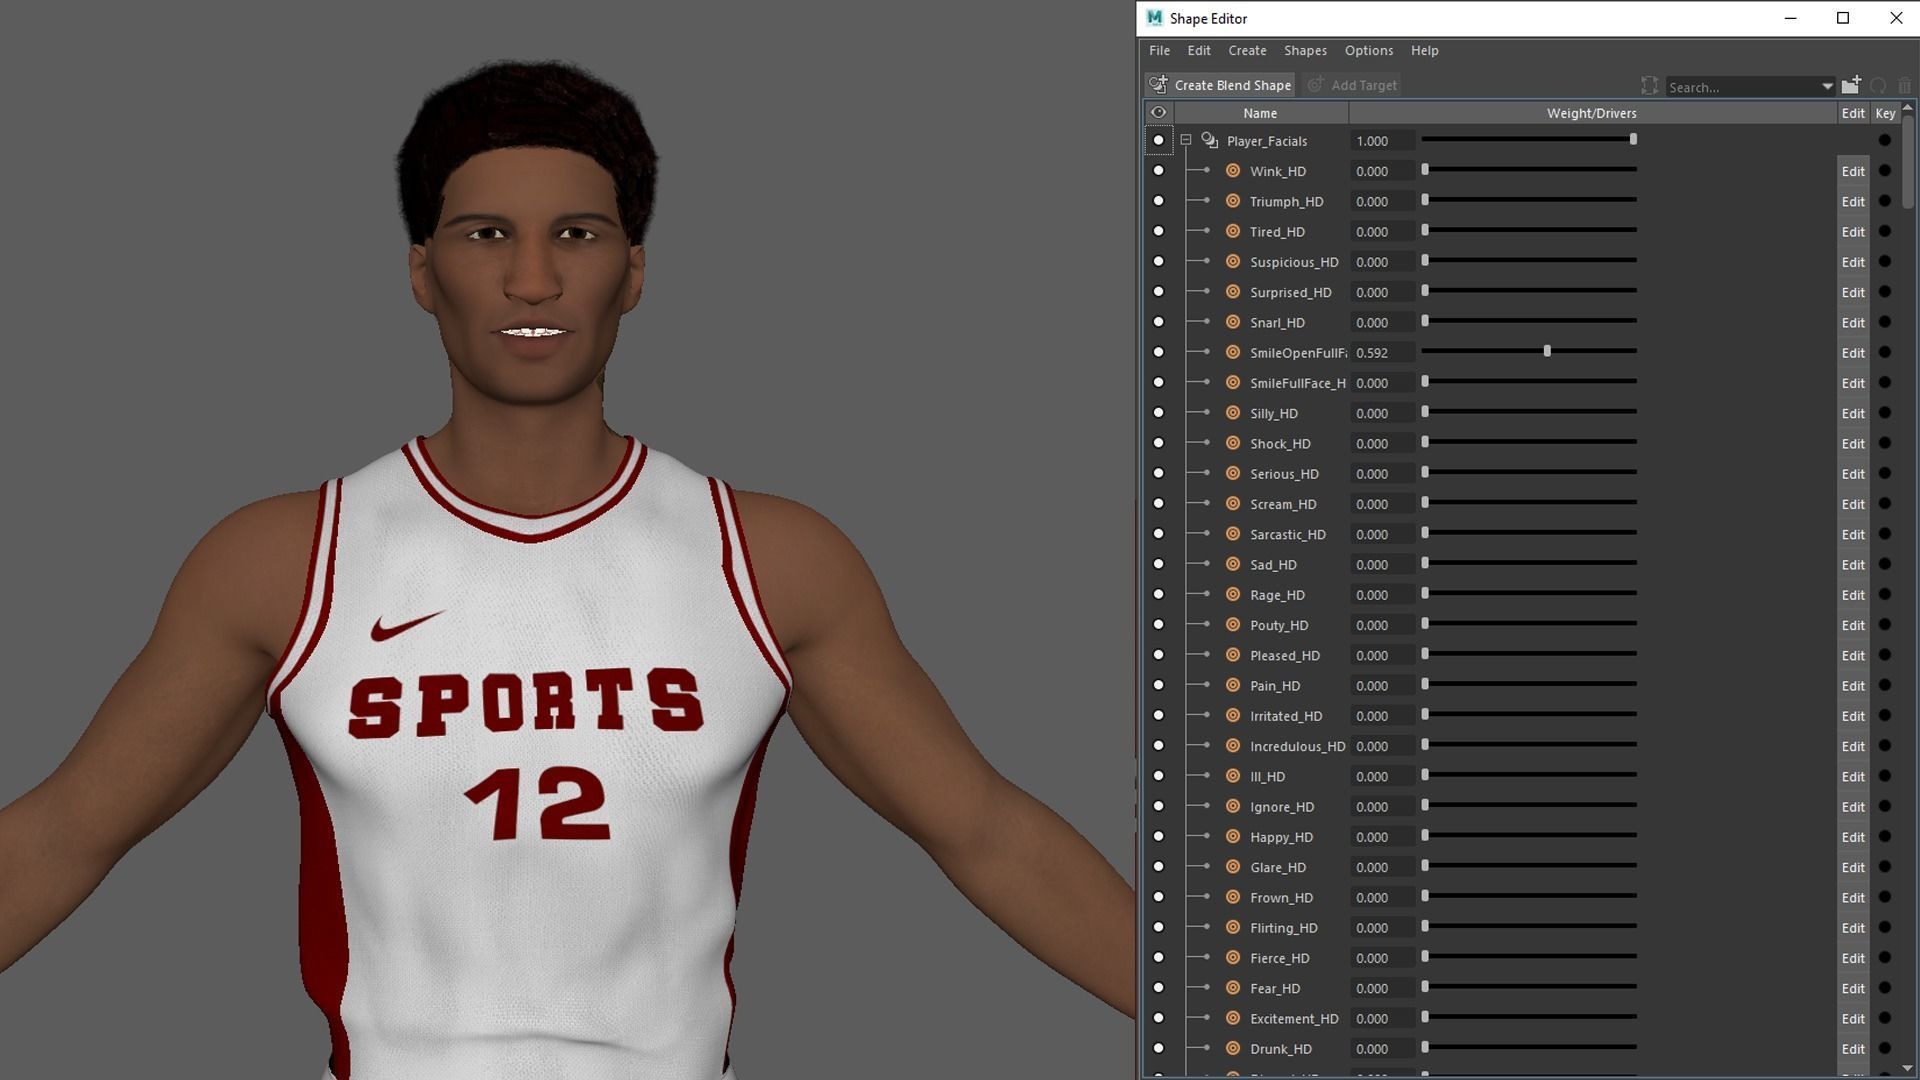Click the target icon next to Scream_HD

click(1233, 504)
